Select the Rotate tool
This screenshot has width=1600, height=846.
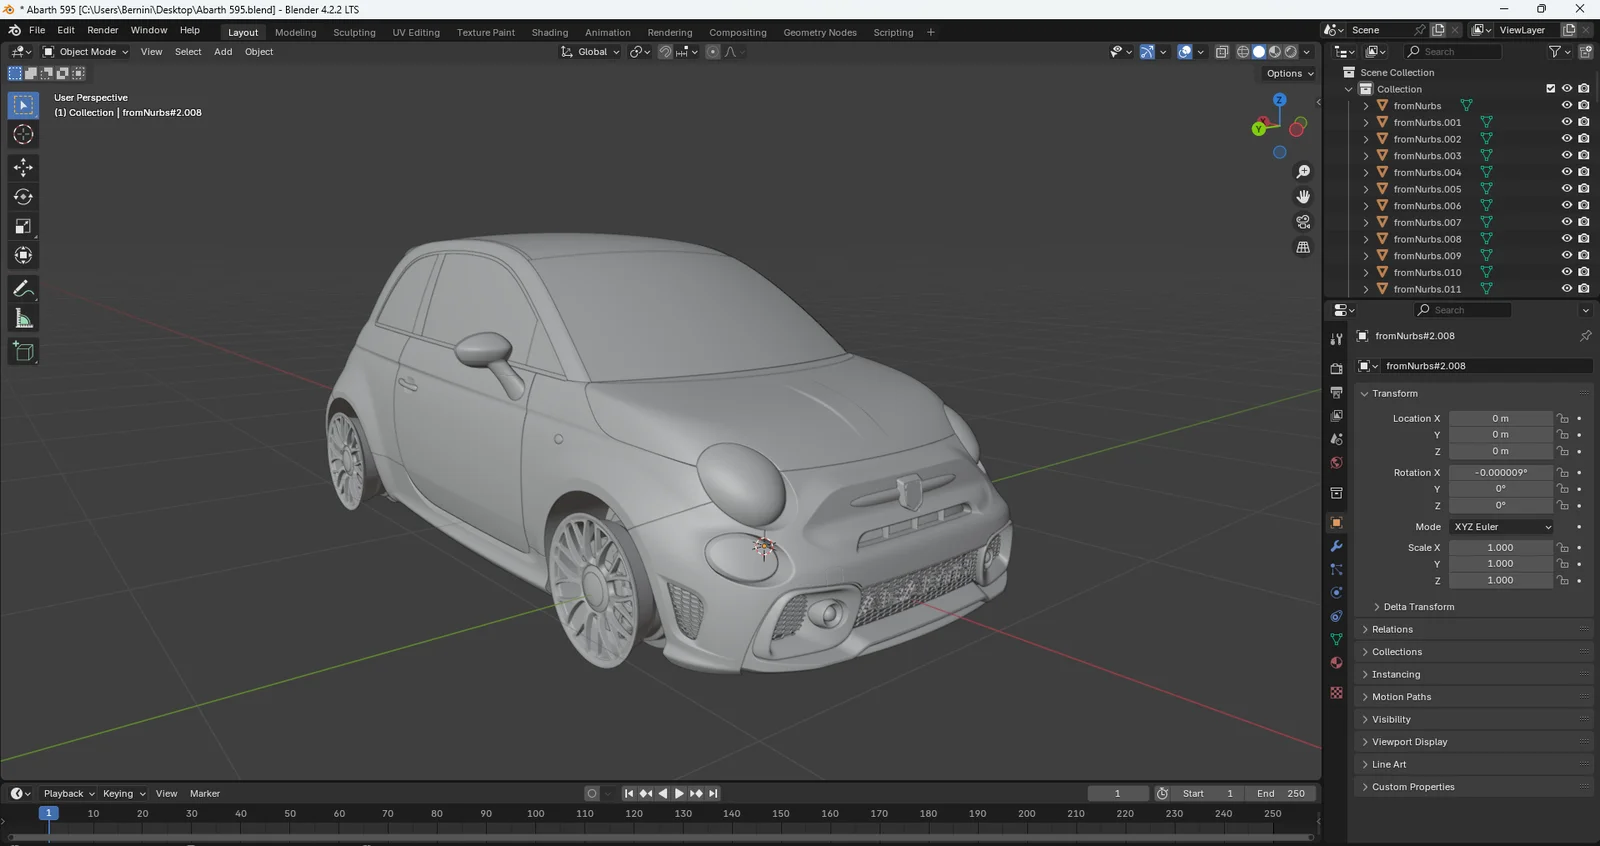click(x=23, y=197)
